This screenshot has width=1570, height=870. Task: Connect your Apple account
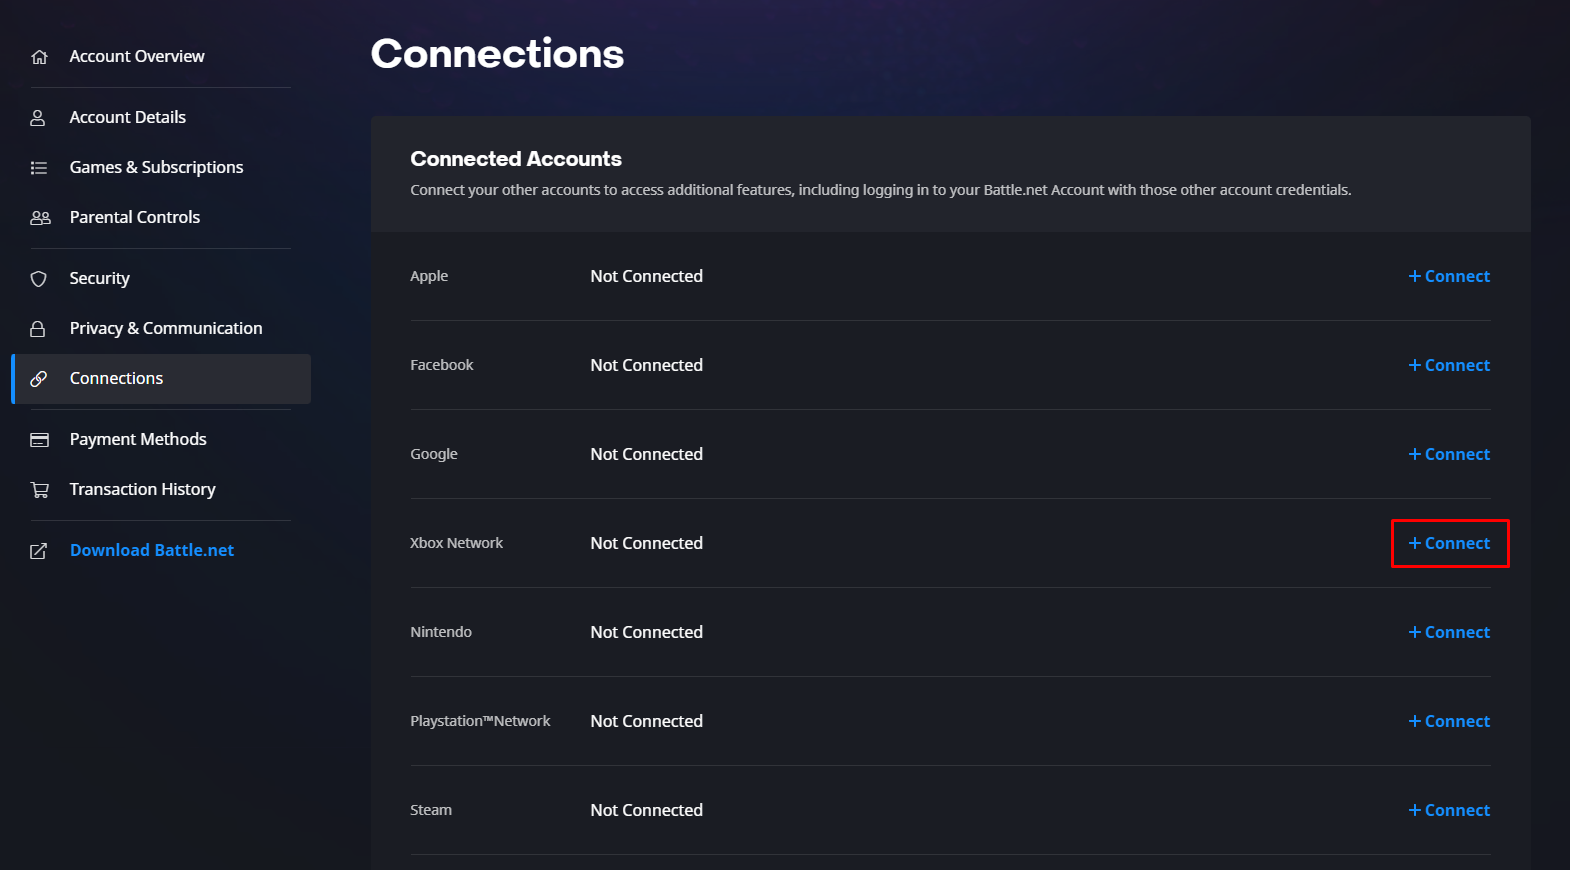[1449, 277]
